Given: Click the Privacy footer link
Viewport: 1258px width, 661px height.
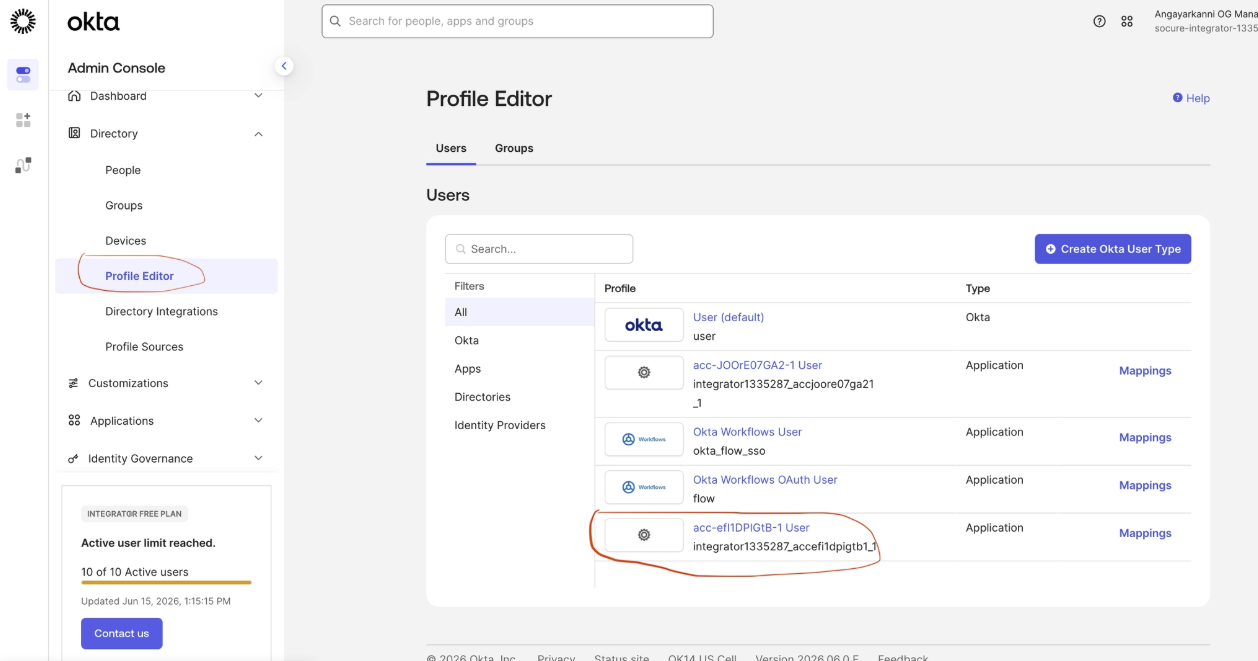Looking at the screenshot, I should click(556, 656).
